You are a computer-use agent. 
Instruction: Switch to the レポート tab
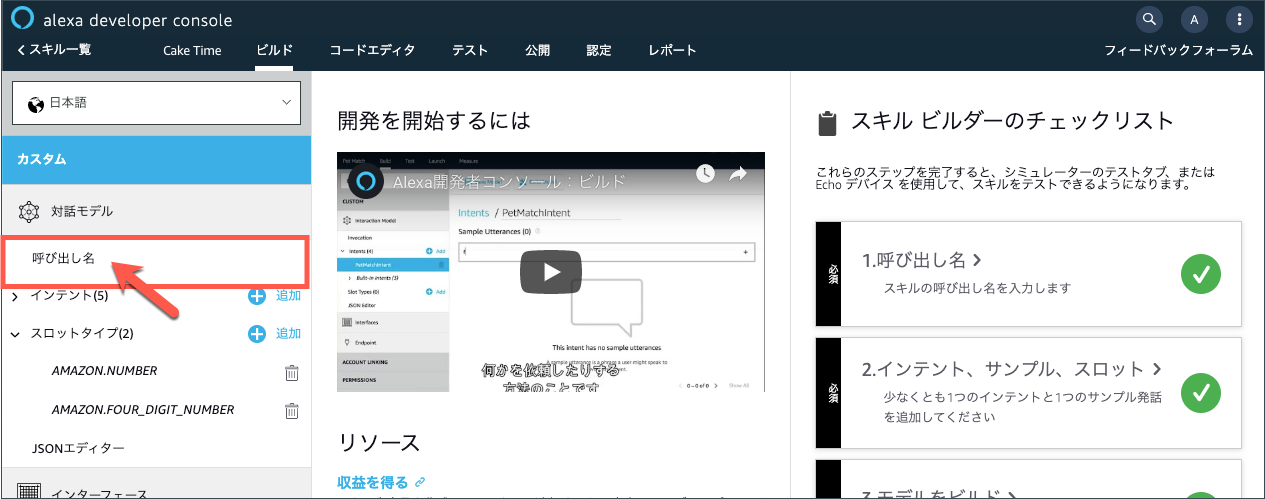click(672, 50)
